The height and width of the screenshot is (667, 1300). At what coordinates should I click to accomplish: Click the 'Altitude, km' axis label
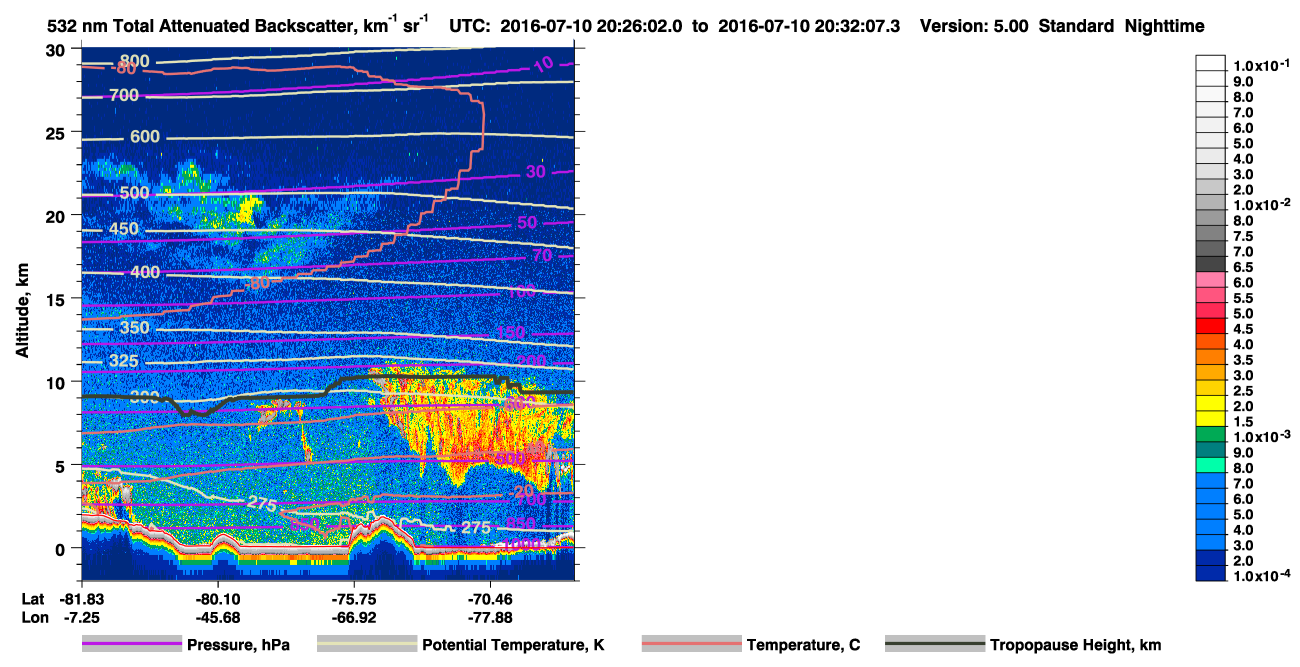[21, 313]
